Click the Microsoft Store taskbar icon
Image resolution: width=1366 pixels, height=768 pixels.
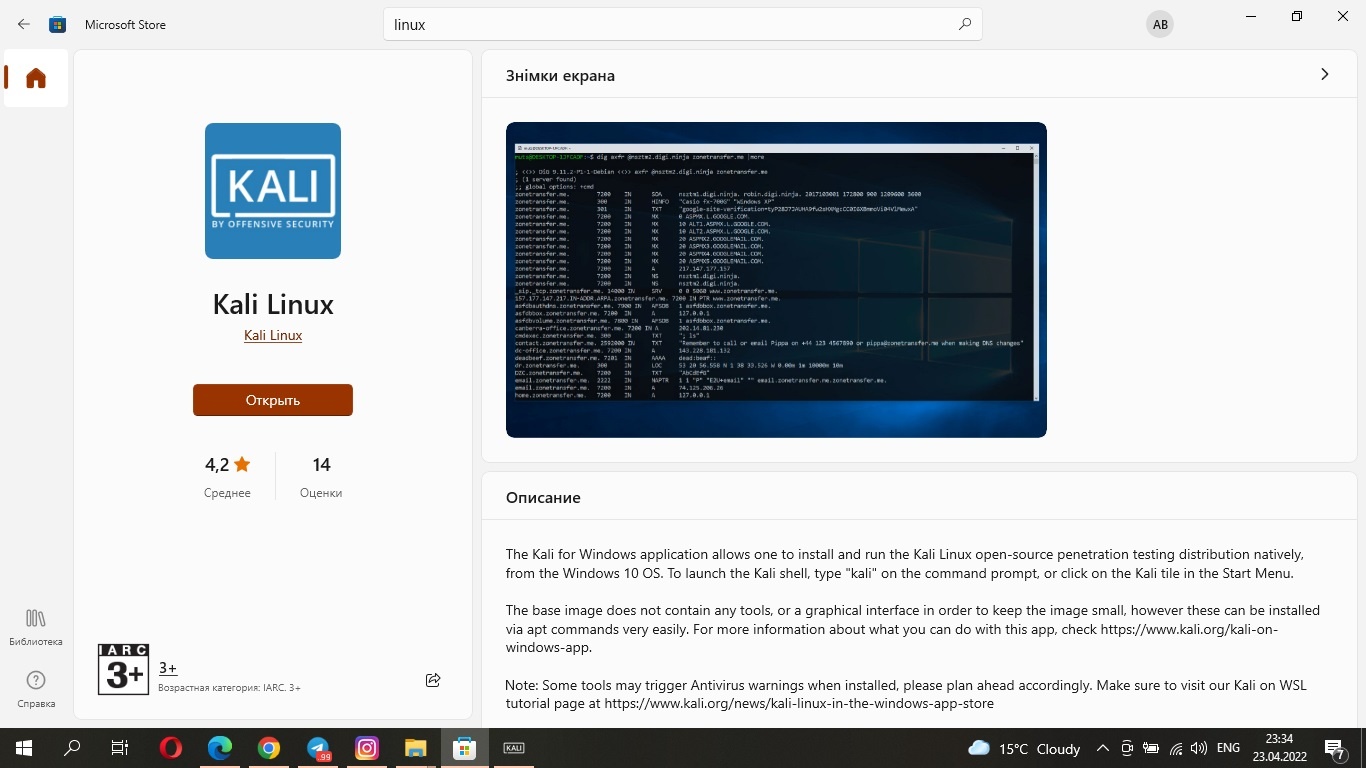tap(464, 748)
